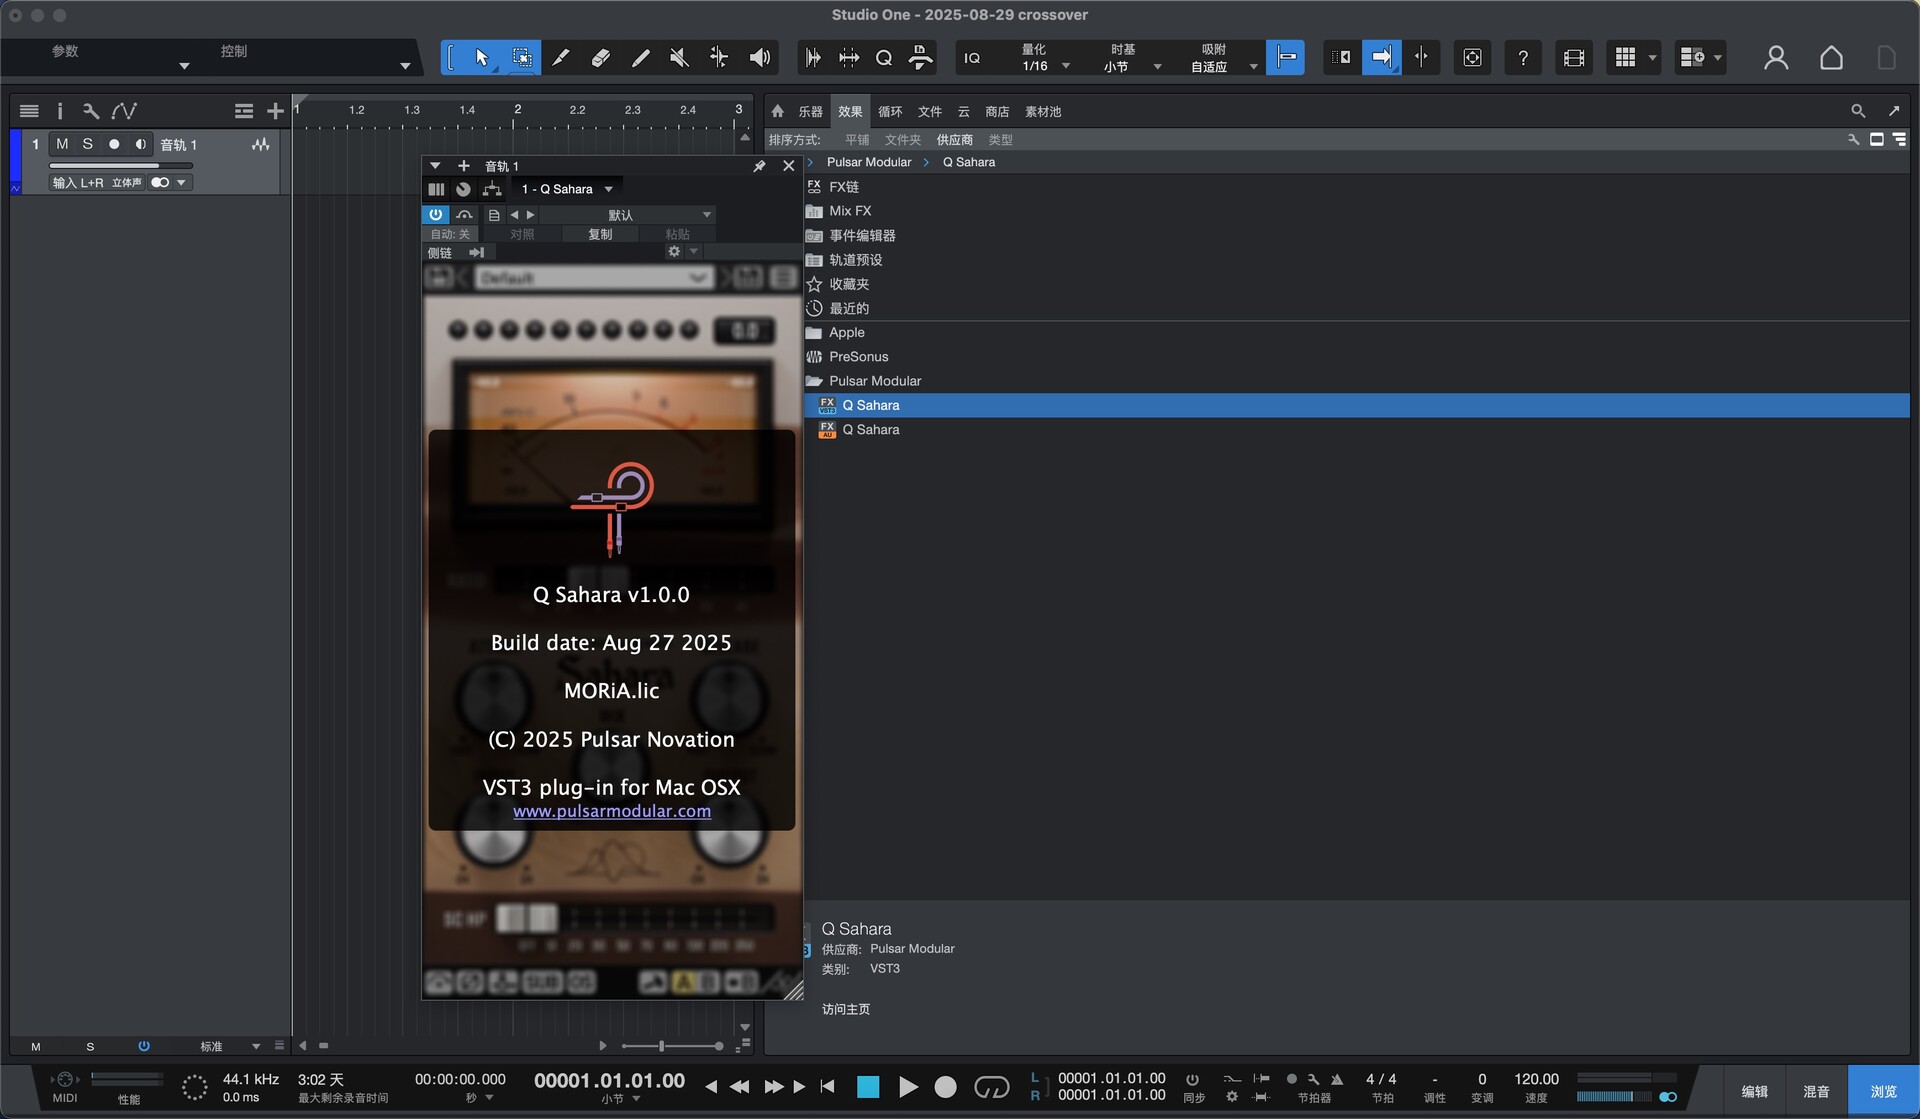Open the user account profile icon

tap(1776, 58)
